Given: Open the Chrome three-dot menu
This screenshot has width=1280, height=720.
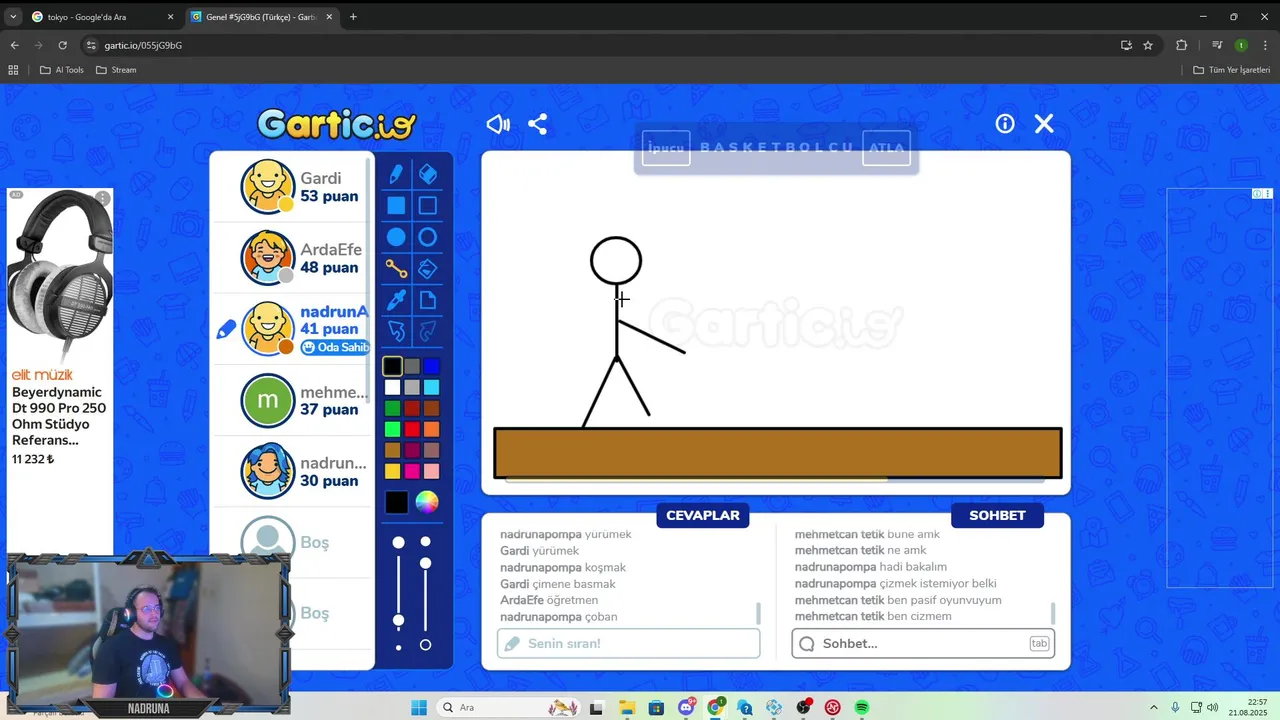Looking at the screenshot, I should 1266,45.
